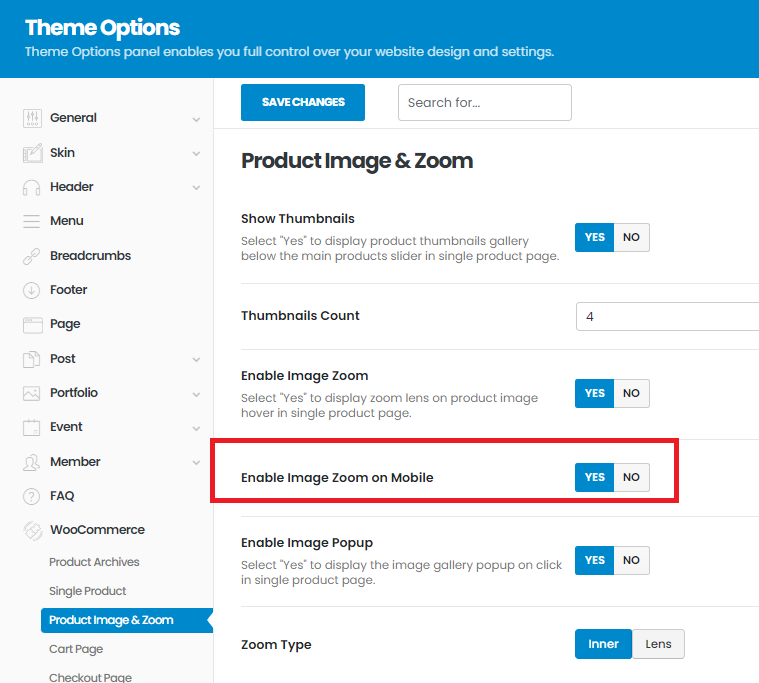Open the Footer options section
Viewport: 759px width, 683px height.
pos(69,289)
